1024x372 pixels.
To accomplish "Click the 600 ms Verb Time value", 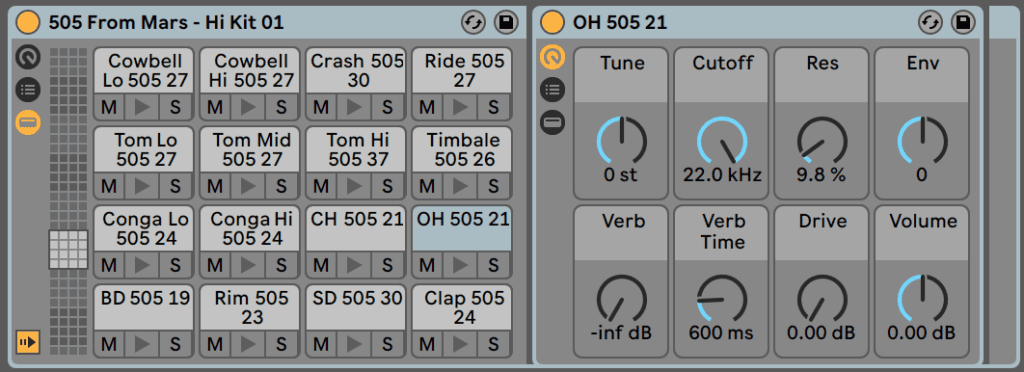I will (x=722, y=333).
